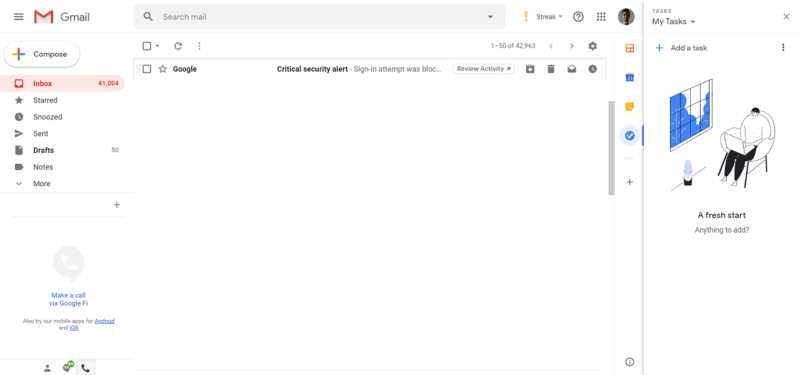Image resolution: width=800 pixels, height=375 pixels.
Task: Open the Keep side panel icon
Action: point(630,107)
